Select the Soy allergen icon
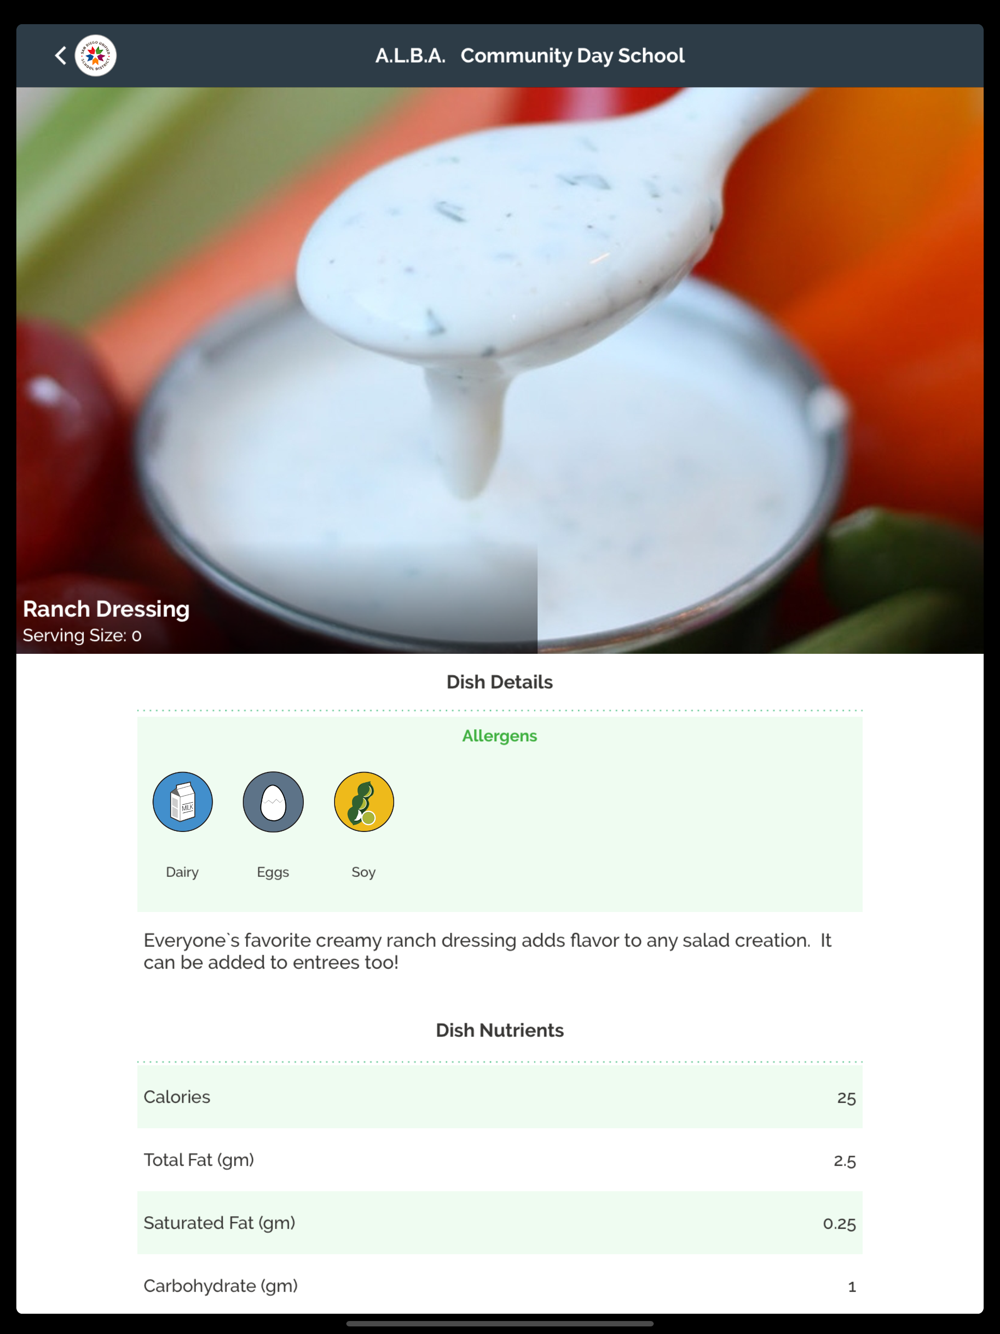 [x=364, y=802]
